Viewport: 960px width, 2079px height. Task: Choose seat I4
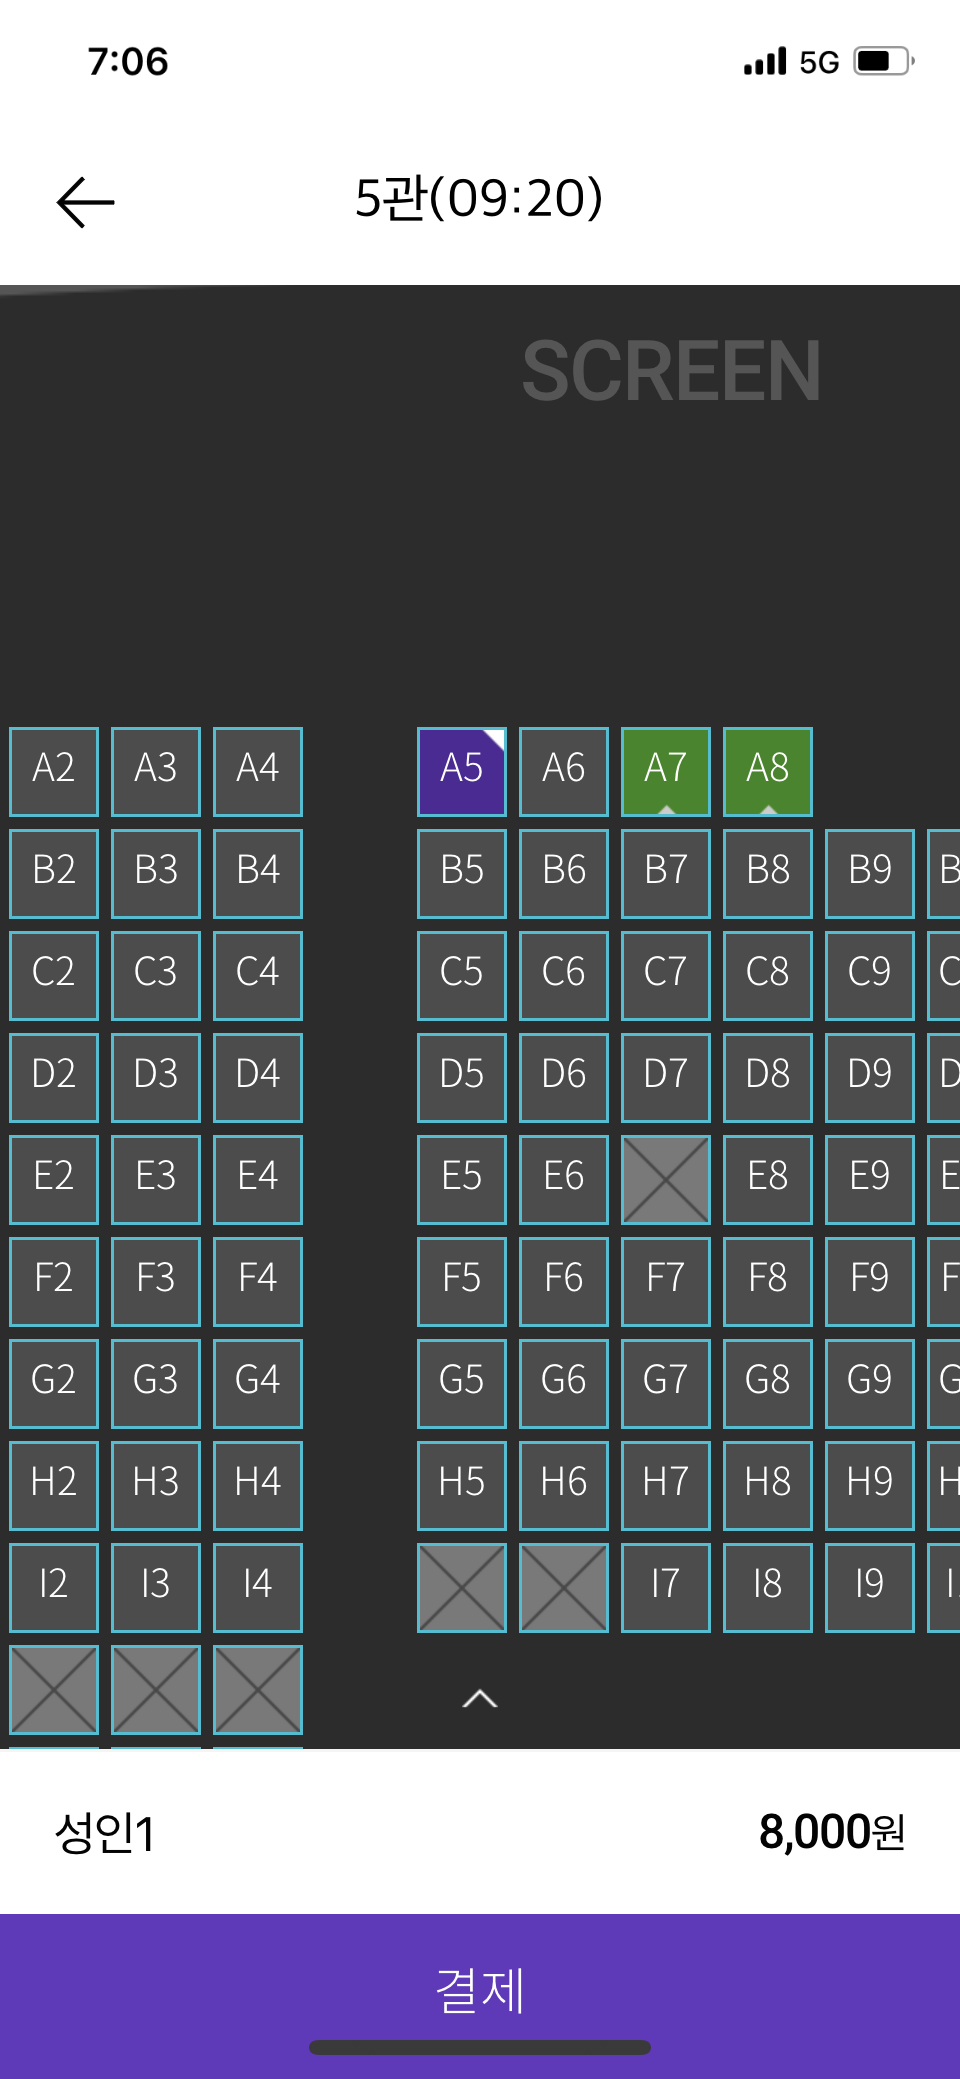click(x=258, y=1588)
